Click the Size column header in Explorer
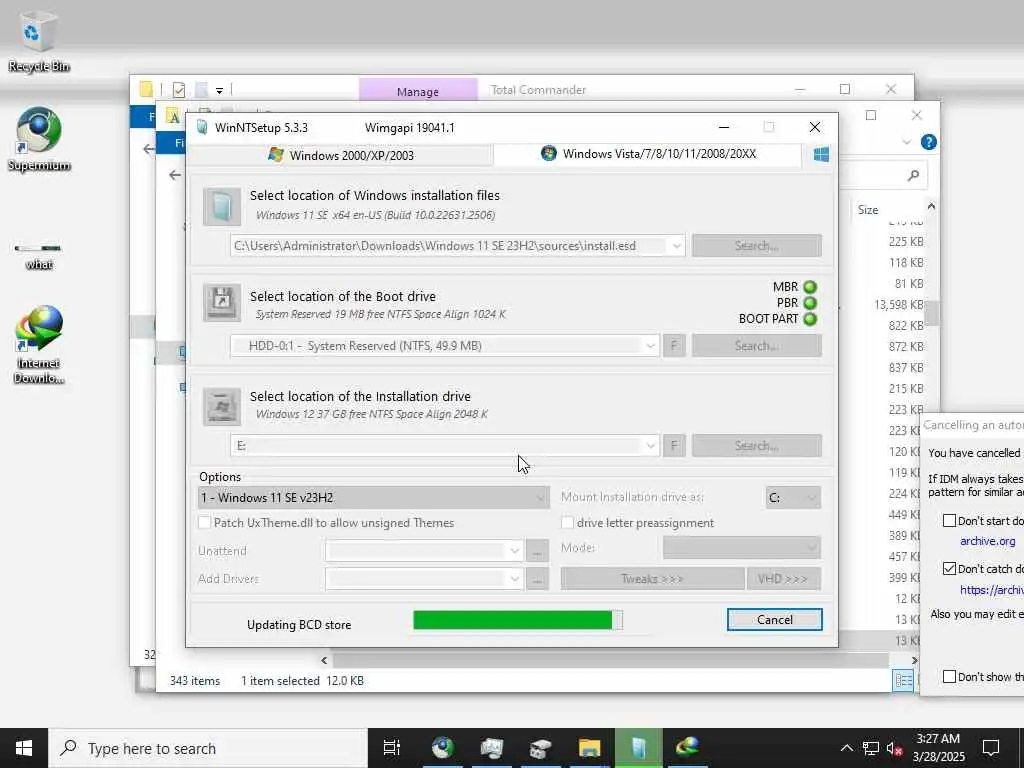Viewport: 1024px width, 768px height. 868,210
